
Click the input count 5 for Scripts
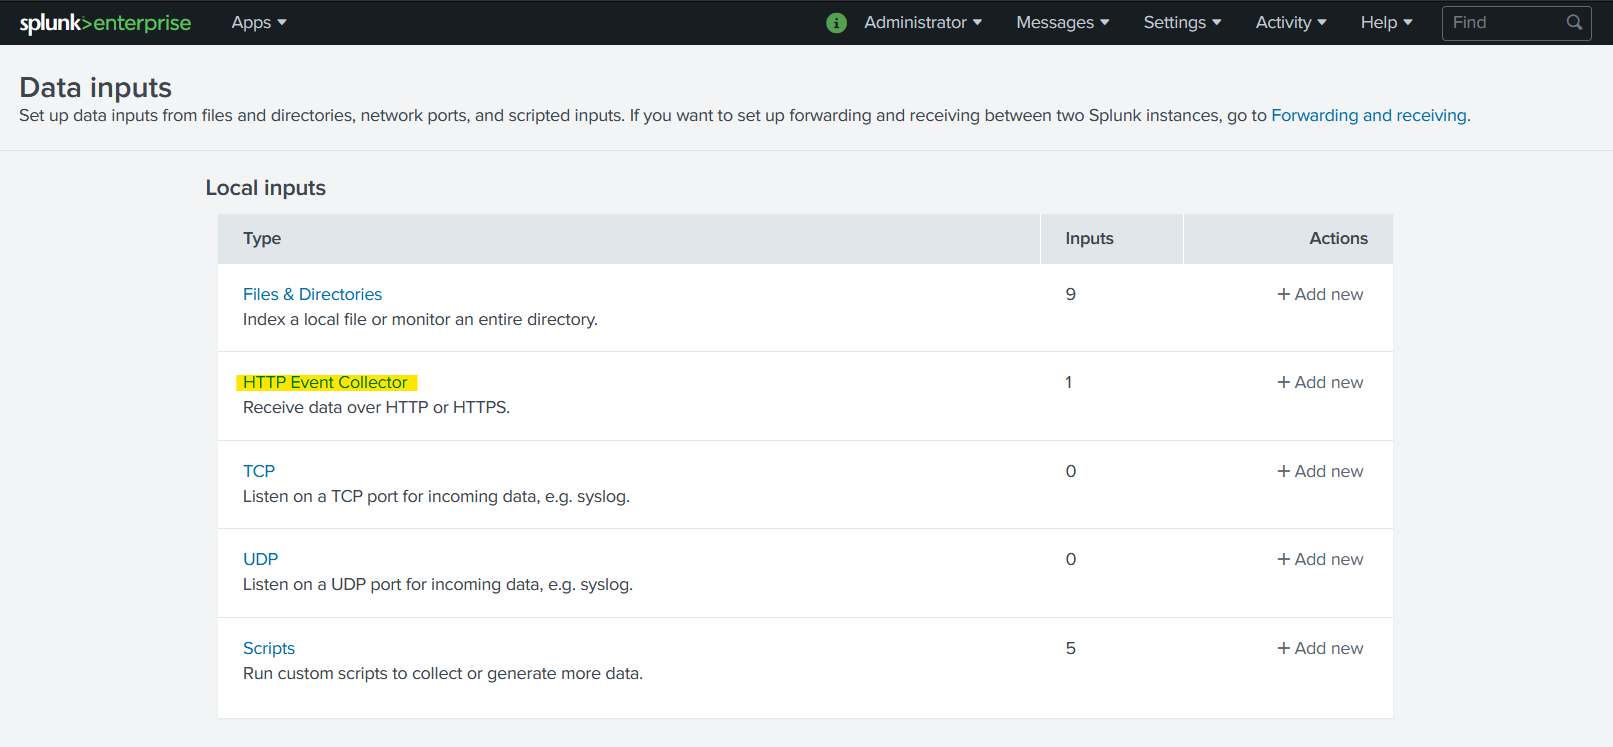point(1071,648)
